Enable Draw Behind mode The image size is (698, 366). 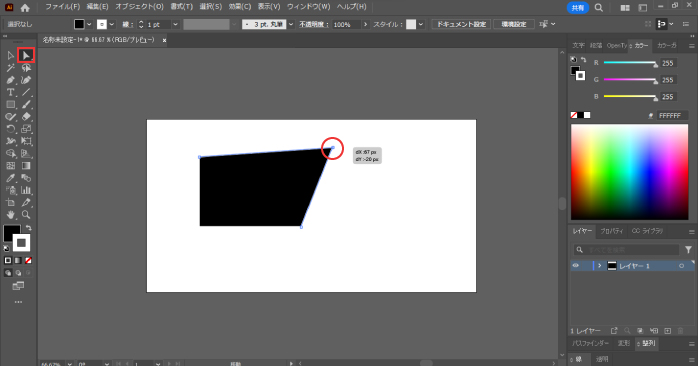pos(18,273)
